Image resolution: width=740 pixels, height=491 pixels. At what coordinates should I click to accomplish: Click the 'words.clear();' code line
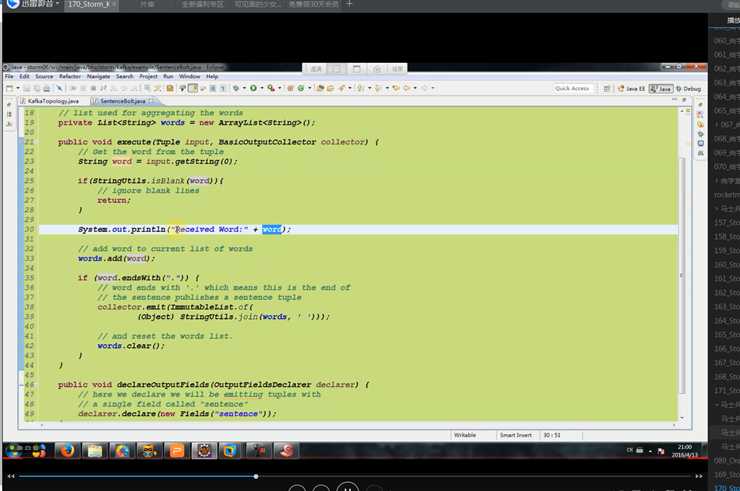131,346
